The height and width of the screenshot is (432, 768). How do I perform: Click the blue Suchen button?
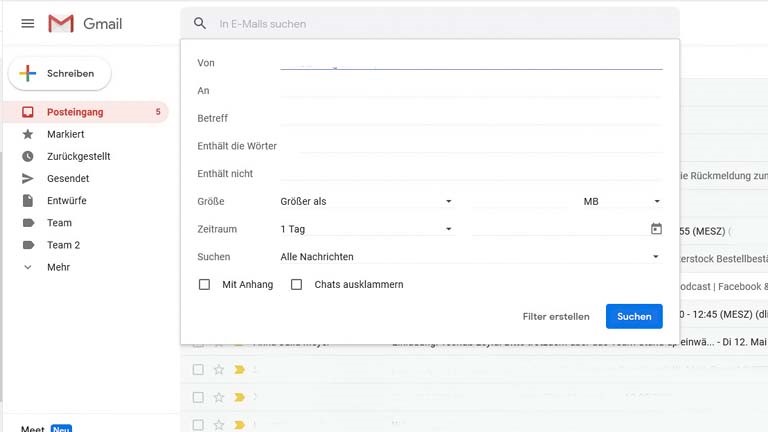634,316
